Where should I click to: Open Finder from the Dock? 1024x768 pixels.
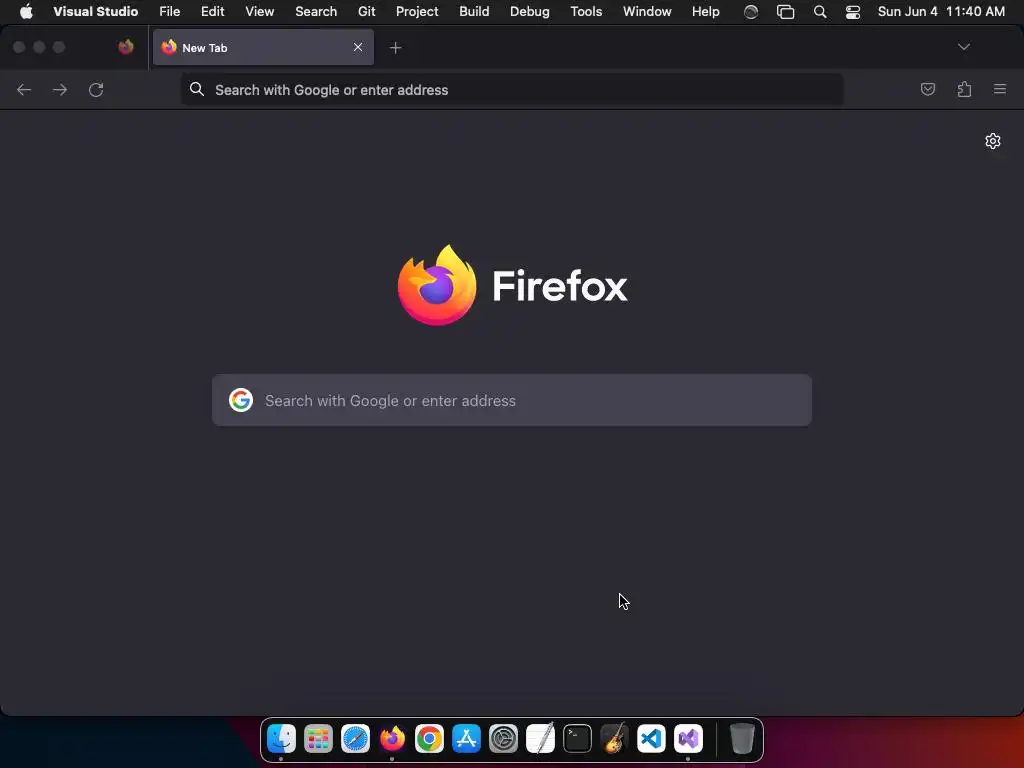281,739
